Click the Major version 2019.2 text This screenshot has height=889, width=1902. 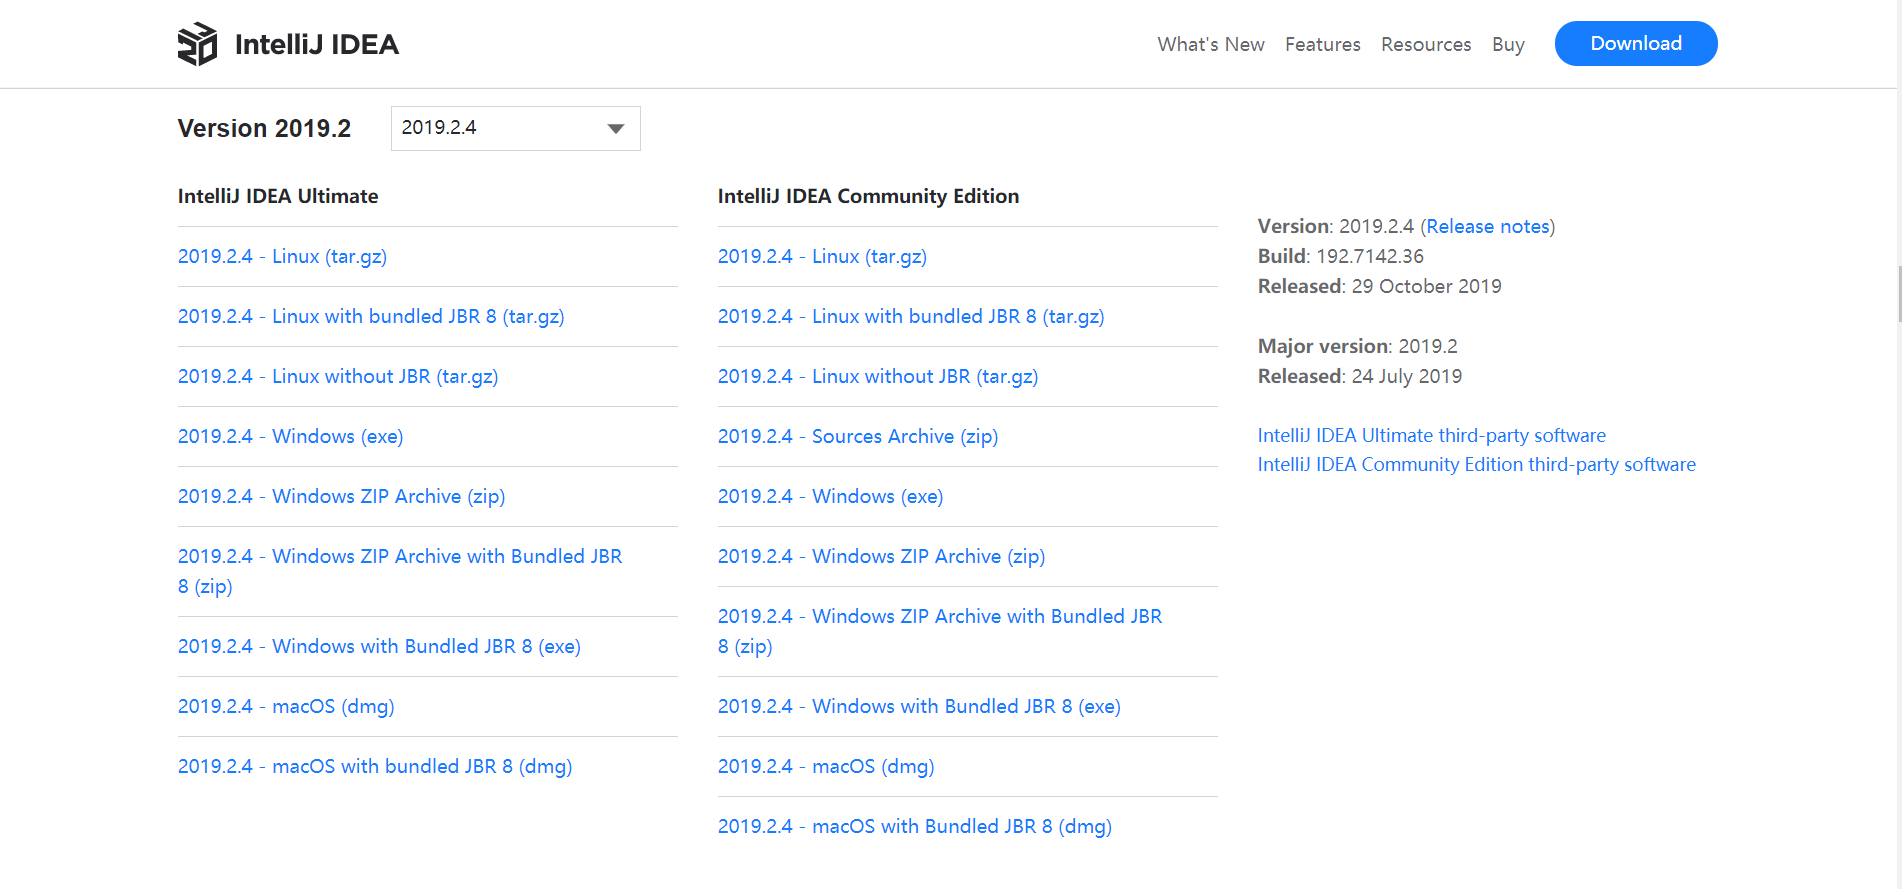(x=1358, y=346)
